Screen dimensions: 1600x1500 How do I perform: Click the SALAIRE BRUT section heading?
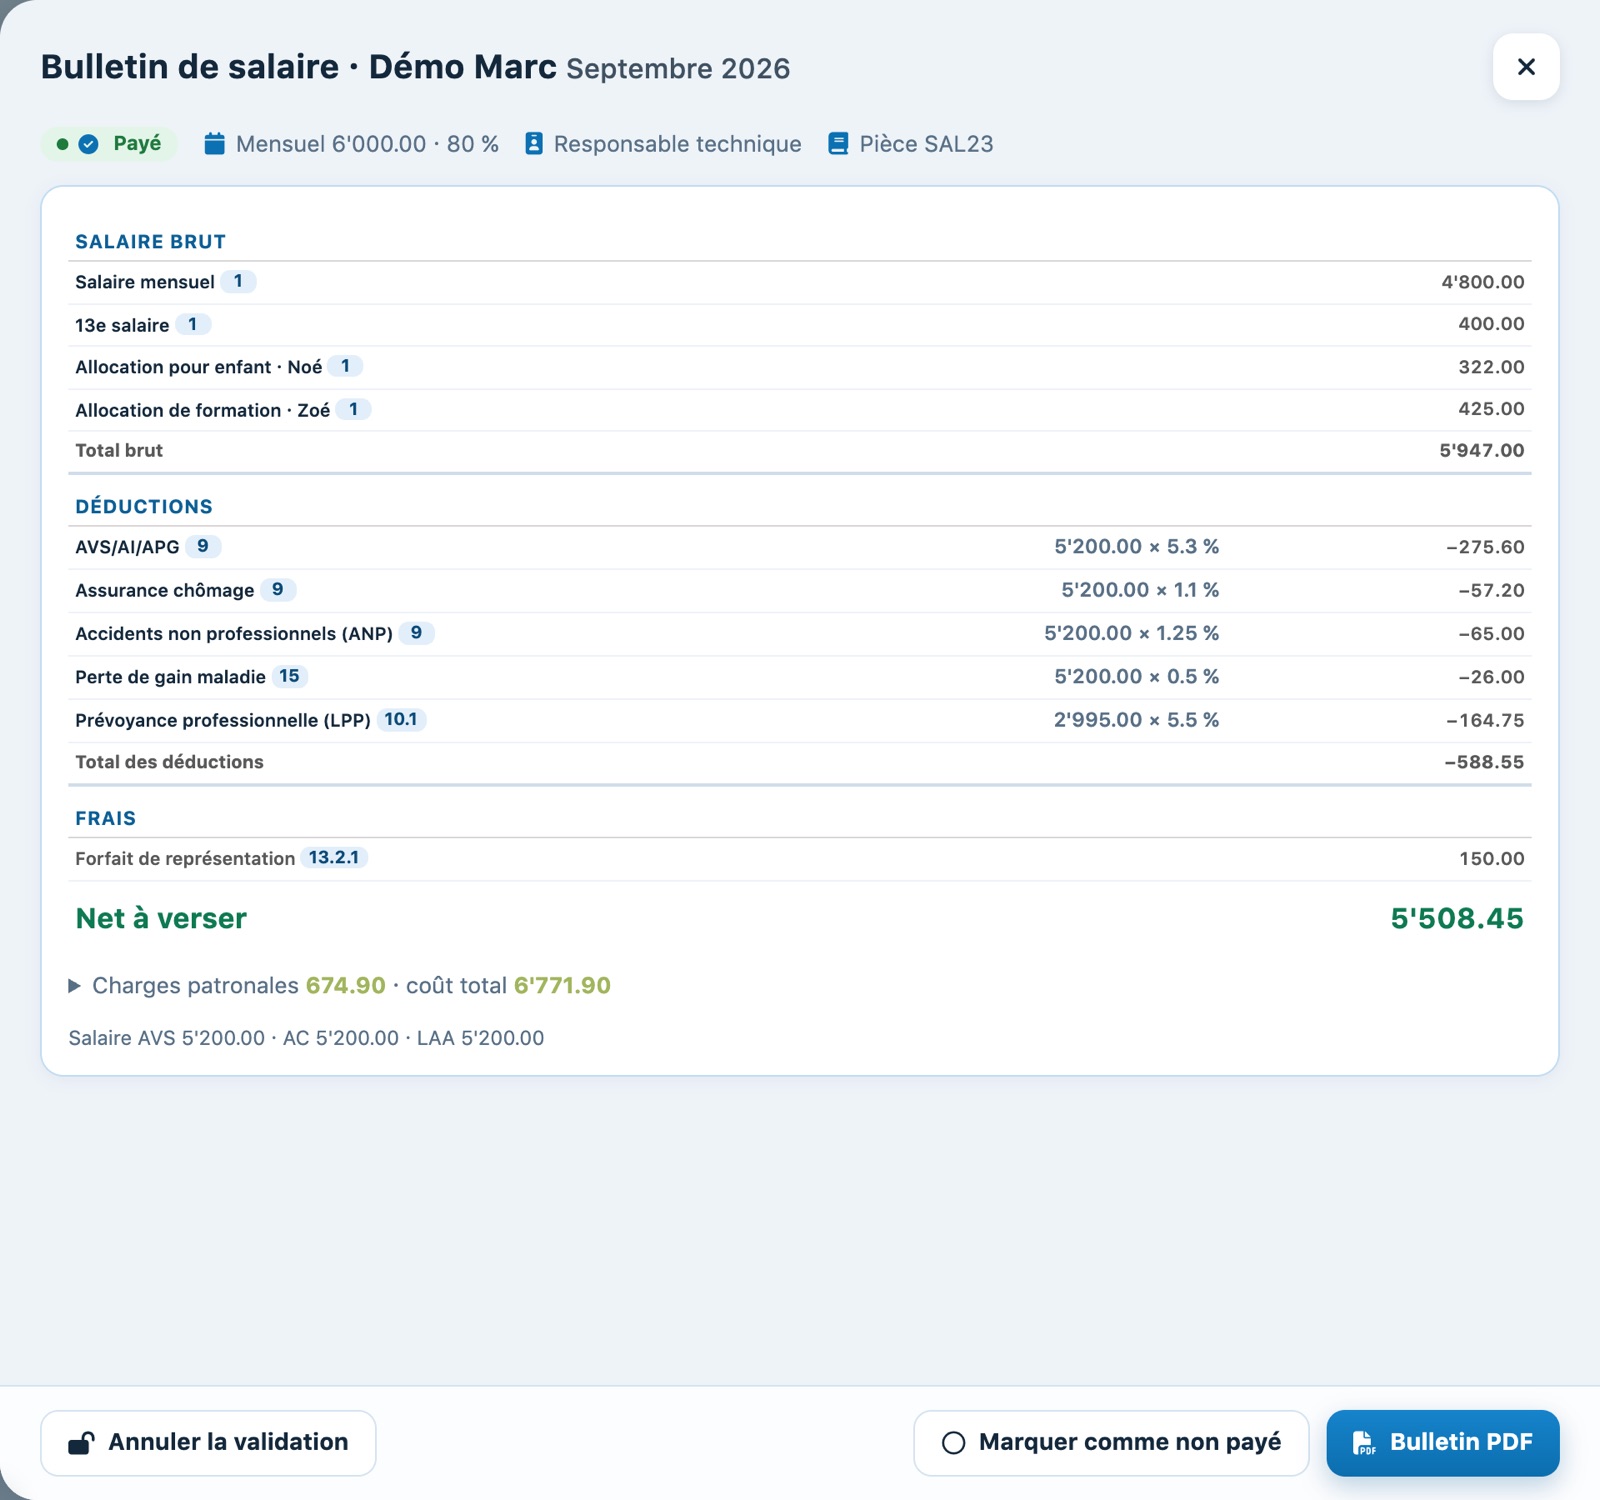coord(151,242)
